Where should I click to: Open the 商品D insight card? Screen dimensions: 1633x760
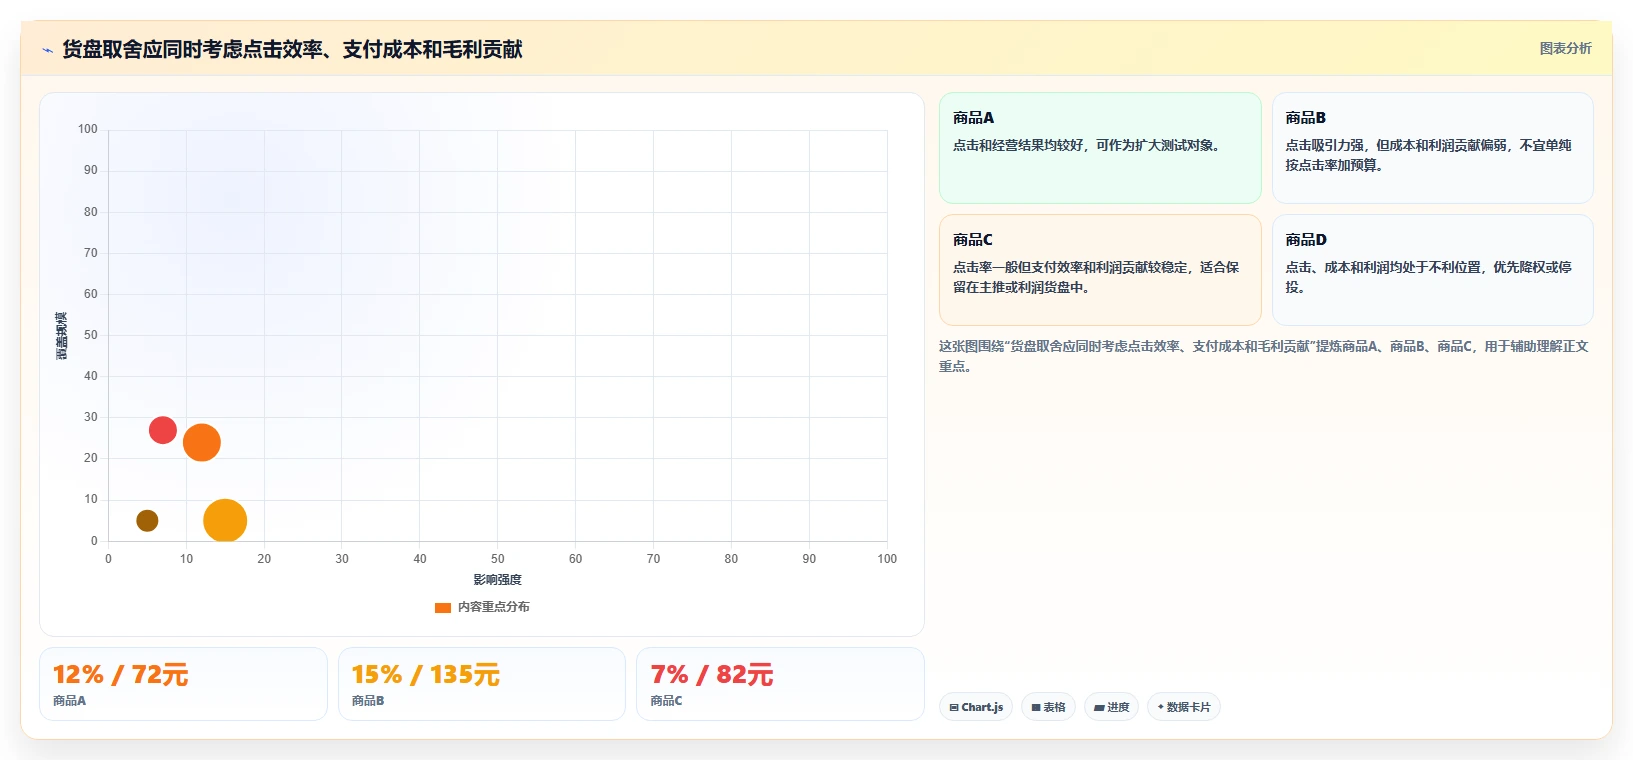[x=1432, y=270]
